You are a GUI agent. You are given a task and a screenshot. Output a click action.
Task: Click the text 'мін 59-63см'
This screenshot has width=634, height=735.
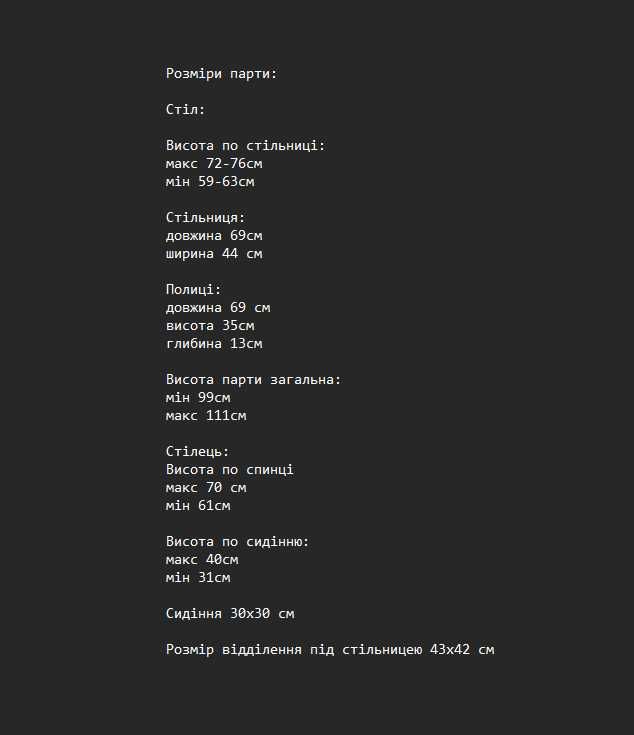pyautogui.click(x=210, y=181)
